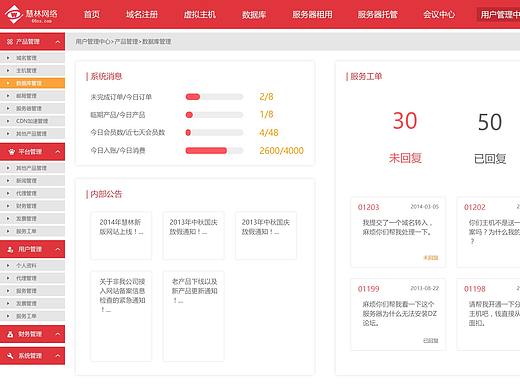The width and height of the screenshot is (520, 390).
Task: Click the 产品管理 section icon in sidebar
Action: [x=10, y=42]
